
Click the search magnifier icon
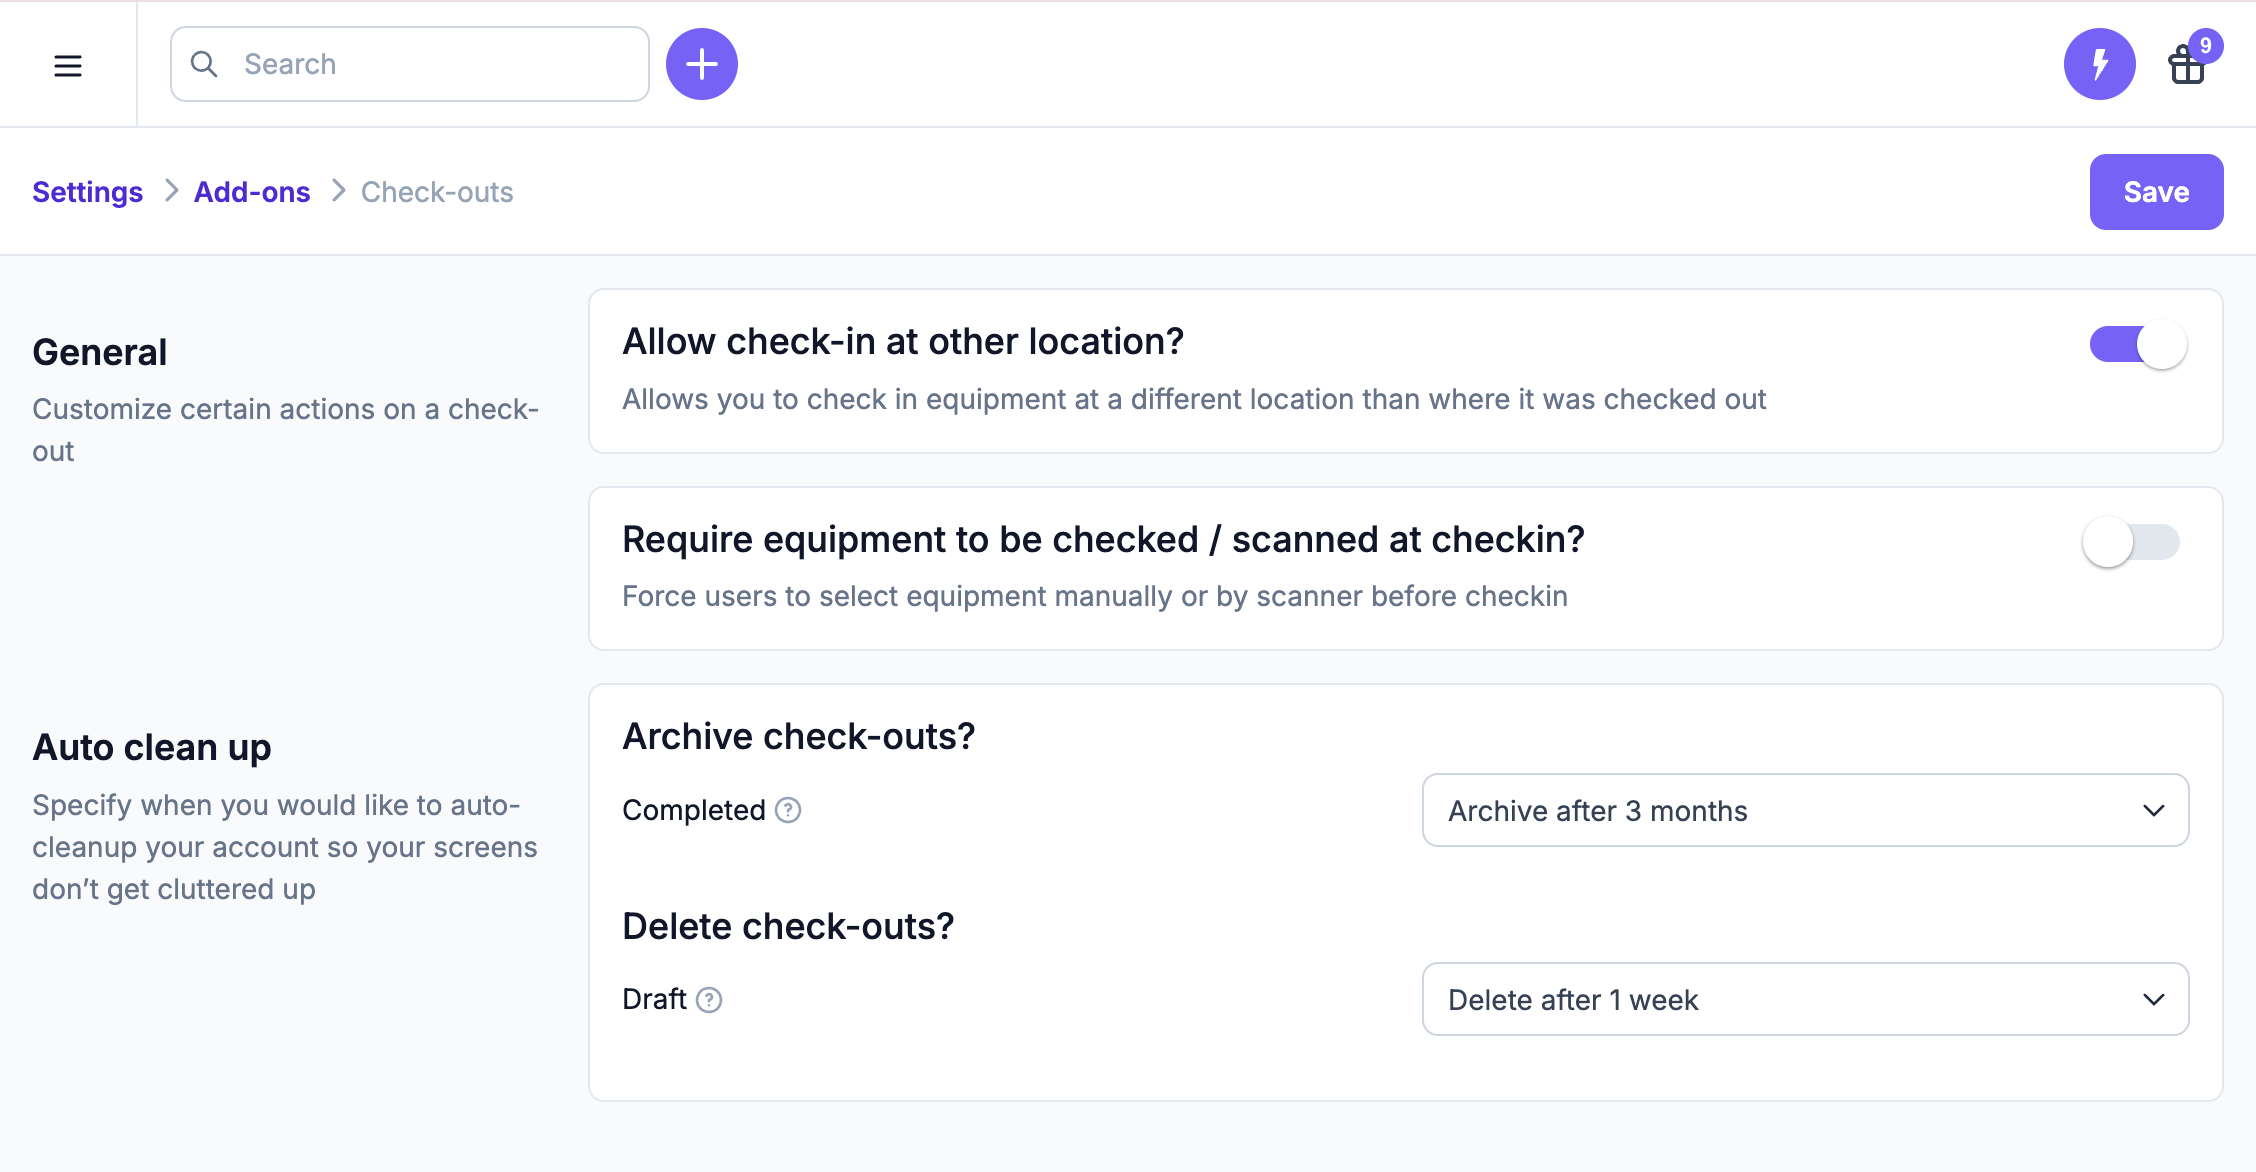204,64
